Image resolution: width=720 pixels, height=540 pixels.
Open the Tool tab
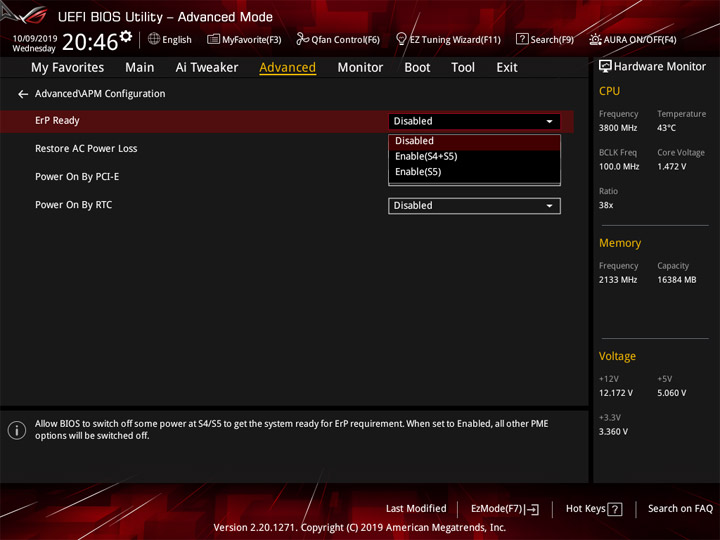pos(463,68)
